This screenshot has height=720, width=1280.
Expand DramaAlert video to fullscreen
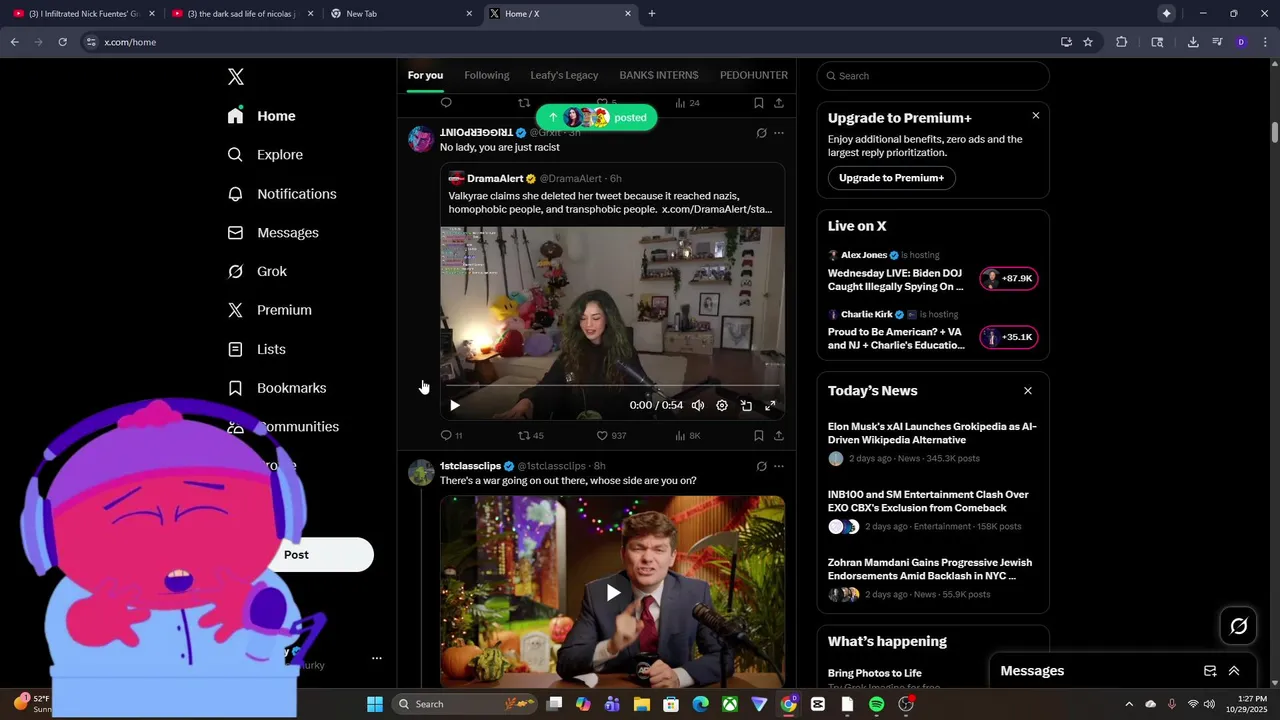point(770,405)
